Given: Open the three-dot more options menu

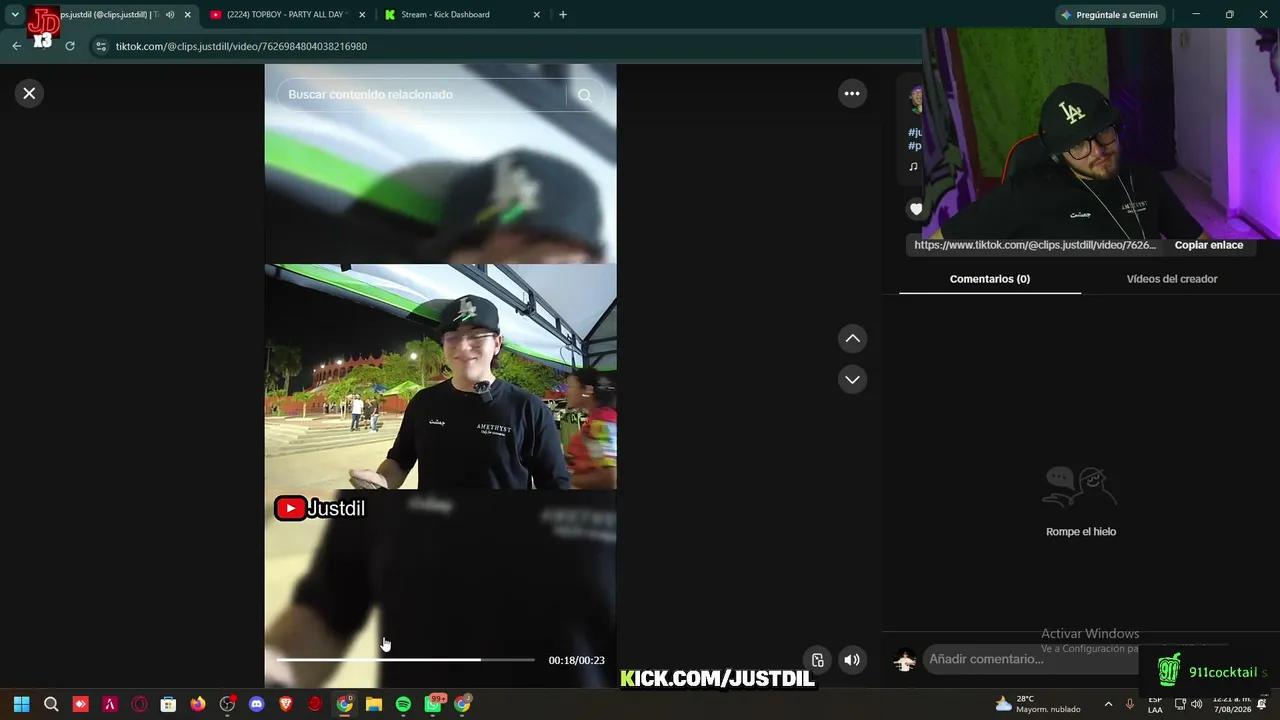Looking at the screenshot, I should pos(852,93).
